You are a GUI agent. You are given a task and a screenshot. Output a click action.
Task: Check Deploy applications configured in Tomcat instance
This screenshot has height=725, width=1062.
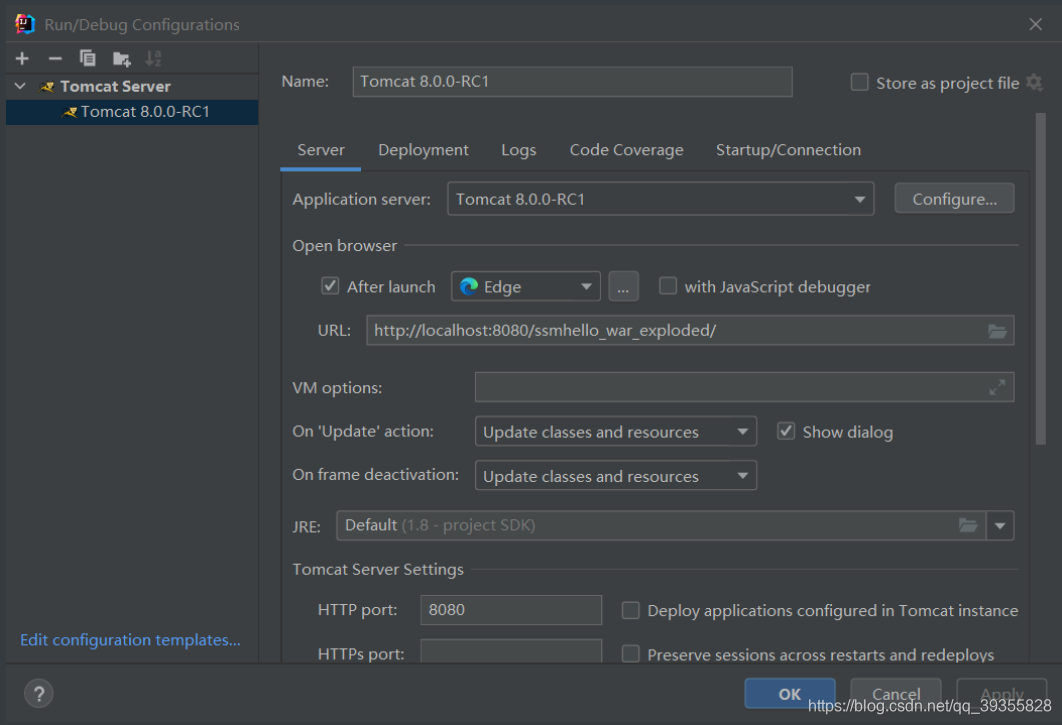(x=631, y=610)
